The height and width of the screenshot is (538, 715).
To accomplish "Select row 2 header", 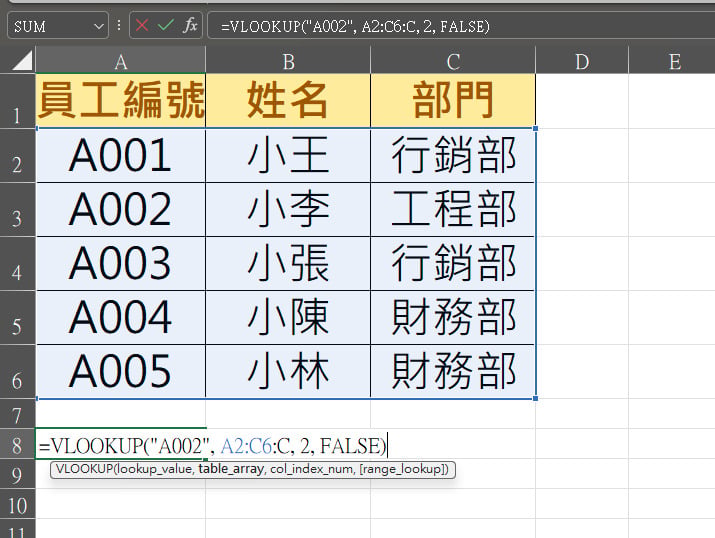I will 17,156.
